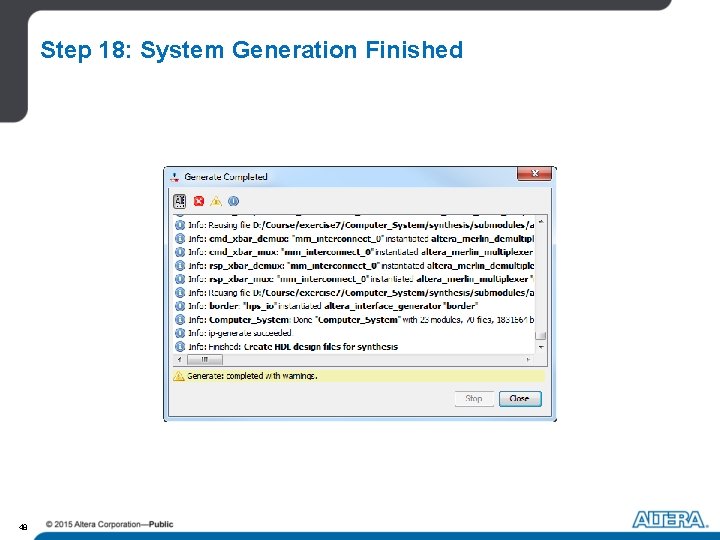Select the cmd_xbar_demux info message
This screenshot has height=540, width=720.
coord(354,239)
